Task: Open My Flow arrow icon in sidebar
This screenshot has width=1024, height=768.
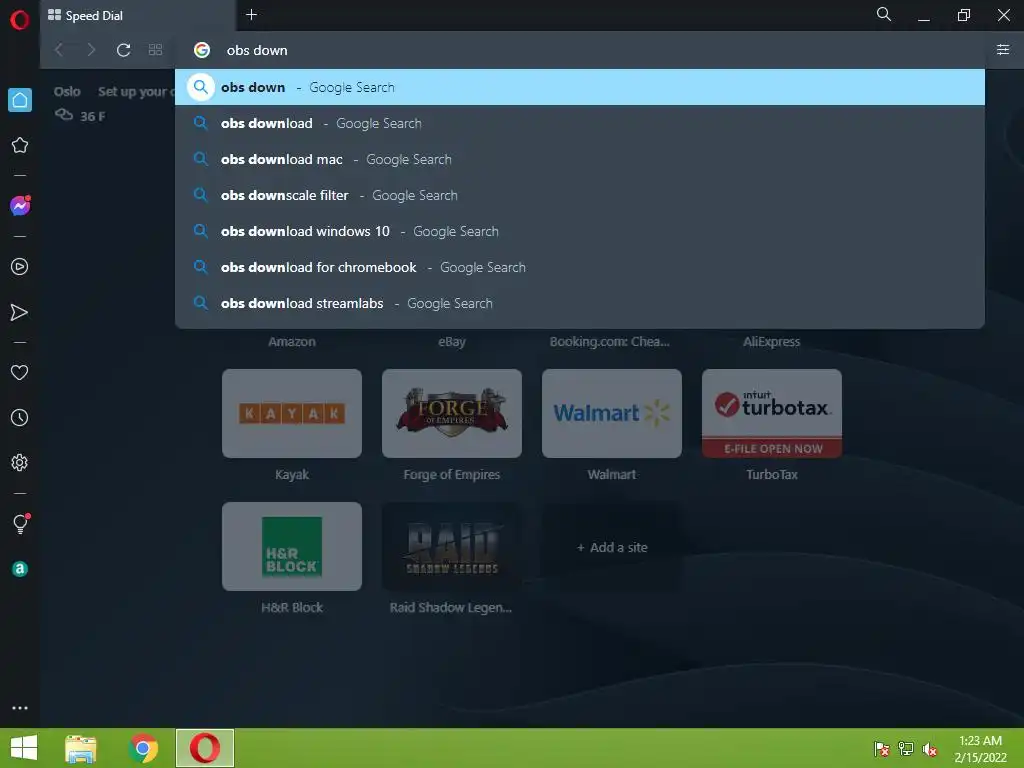Action: point(20,312)
